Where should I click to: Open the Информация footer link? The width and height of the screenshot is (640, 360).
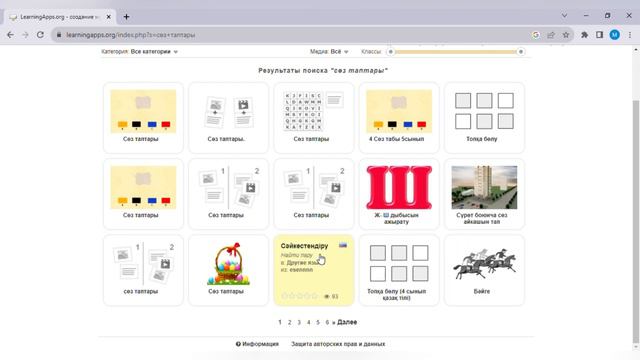coord(257,344)
